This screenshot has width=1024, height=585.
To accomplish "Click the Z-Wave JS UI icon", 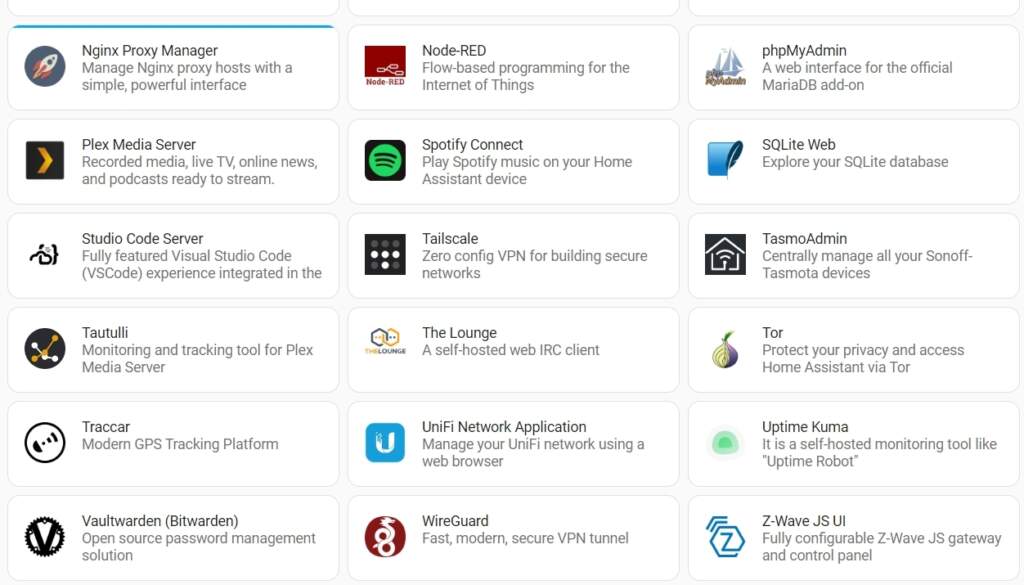I will point(725,537).
